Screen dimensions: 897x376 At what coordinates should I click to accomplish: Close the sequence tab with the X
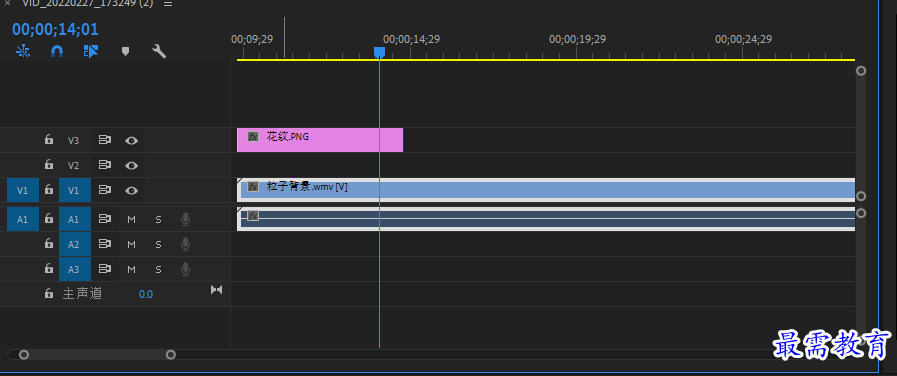coord(7,3)
